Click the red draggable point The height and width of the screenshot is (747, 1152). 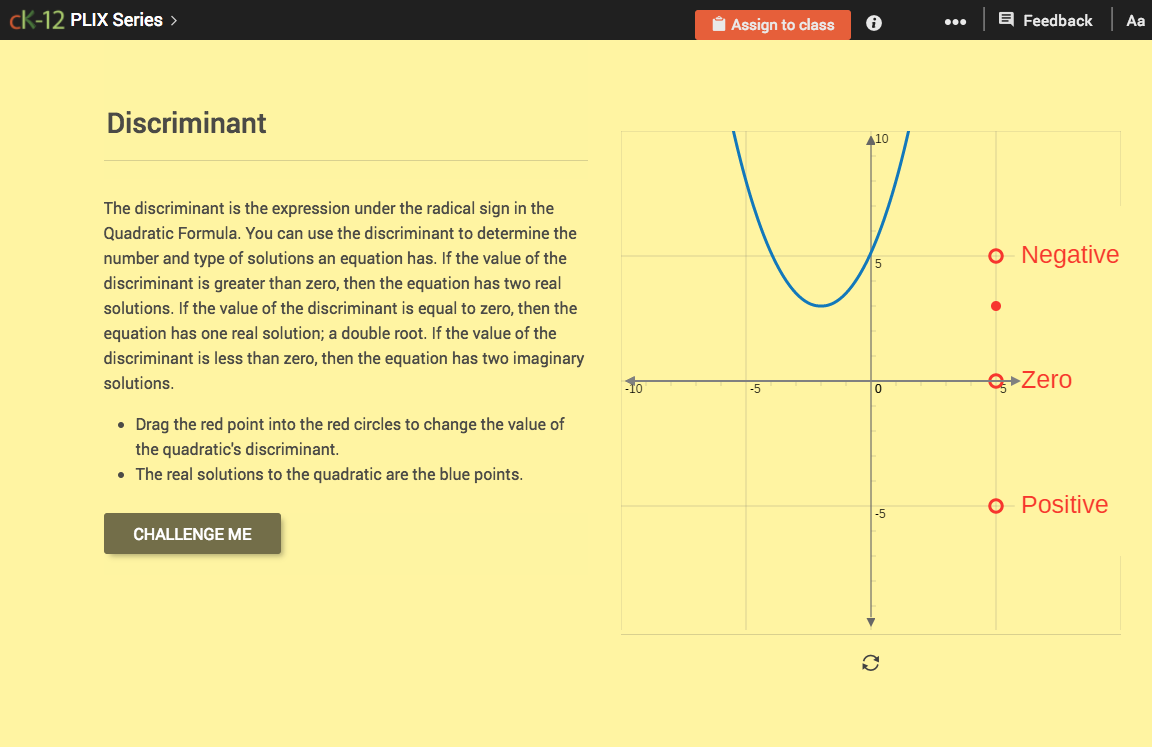point(996,306)
